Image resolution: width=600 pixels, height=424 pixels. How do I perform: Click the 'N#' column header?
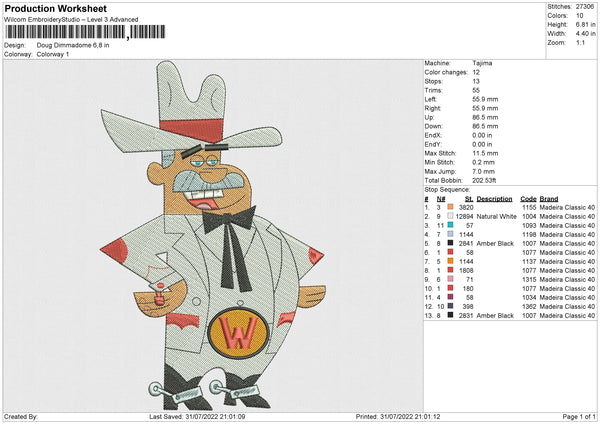(441, 199)
